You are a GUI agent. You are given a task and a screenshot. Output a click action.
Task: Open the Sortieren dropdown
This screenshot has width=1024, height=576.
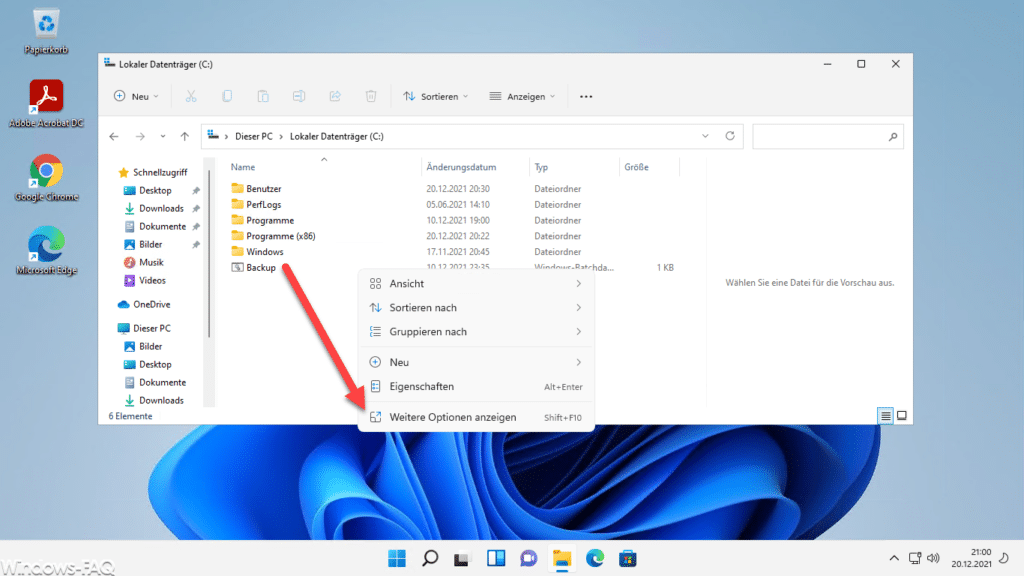(x=436, y=97)
